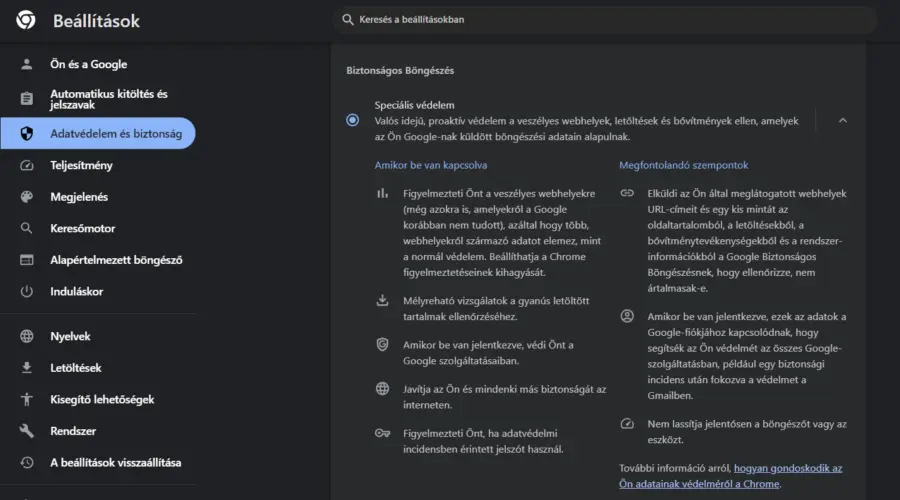Click the shield icon for Adatvédelem és biztonság
The height and width of the screenshot is (500, 900).
click(x=27, y=133)
